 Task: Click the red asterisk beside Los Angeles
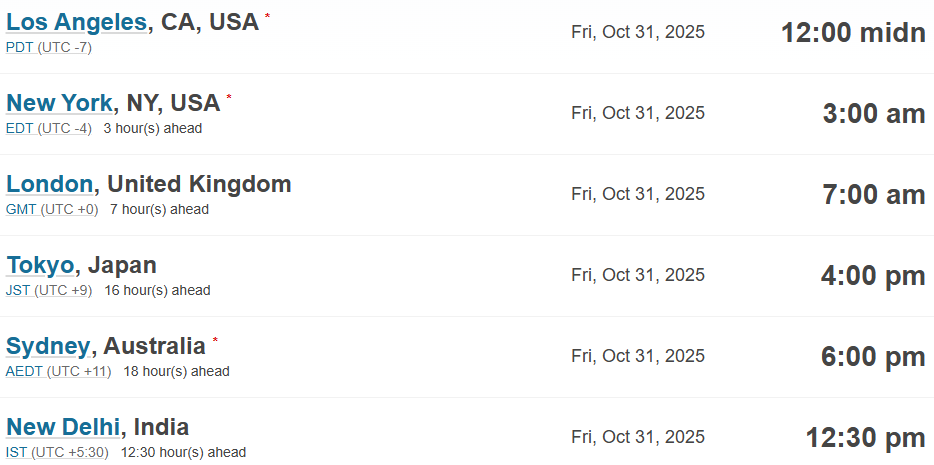[x=267, y=17]
